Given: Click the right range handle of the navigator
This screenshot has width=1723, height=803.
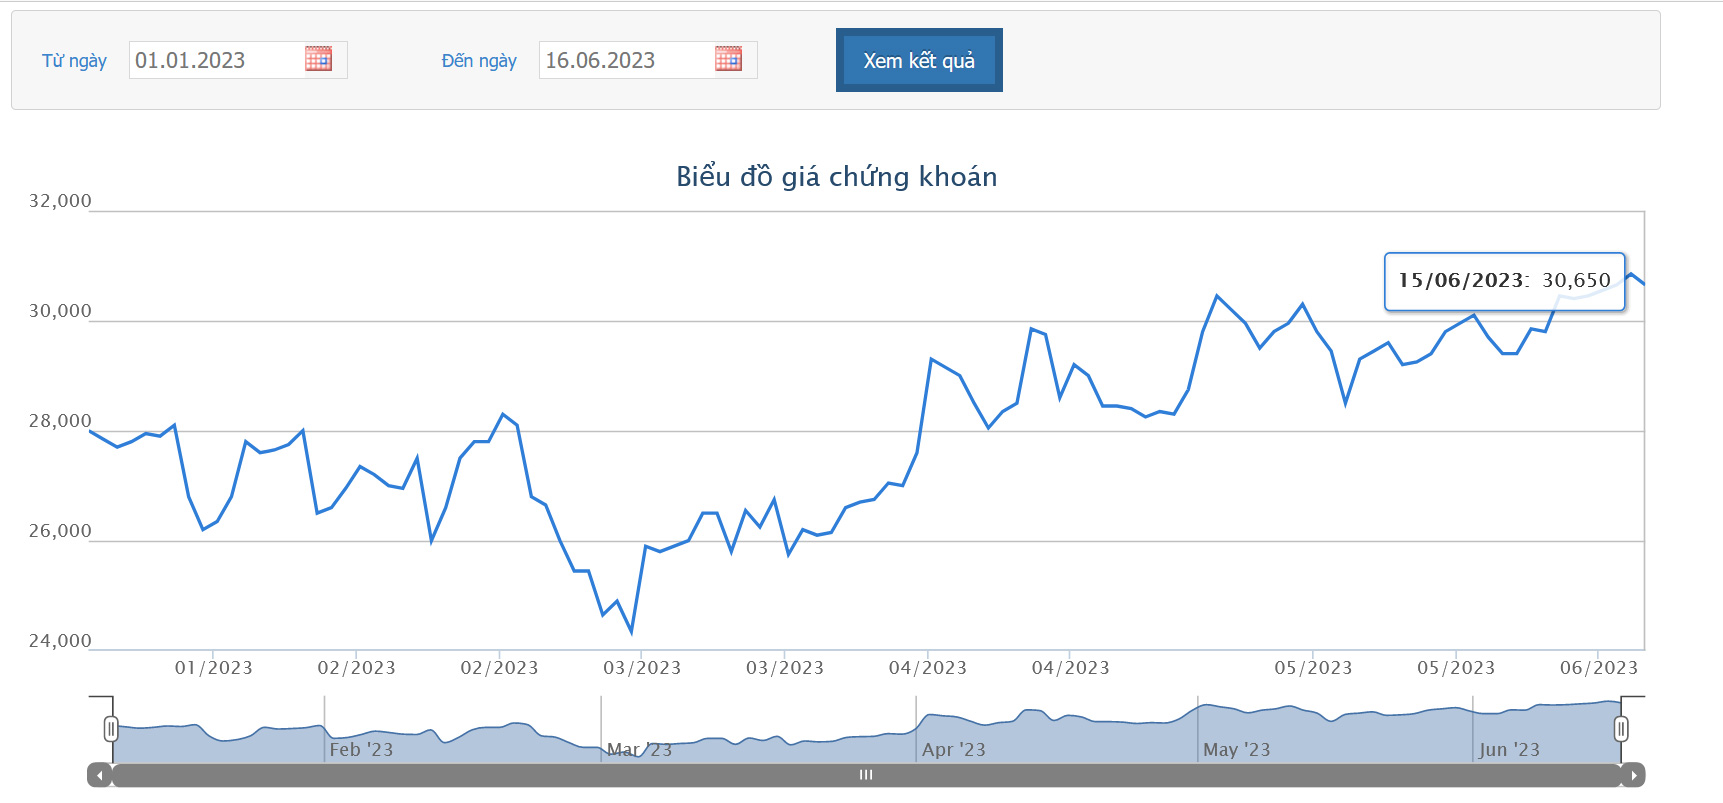Looking at the screenshot, I should click(1621, 729).
